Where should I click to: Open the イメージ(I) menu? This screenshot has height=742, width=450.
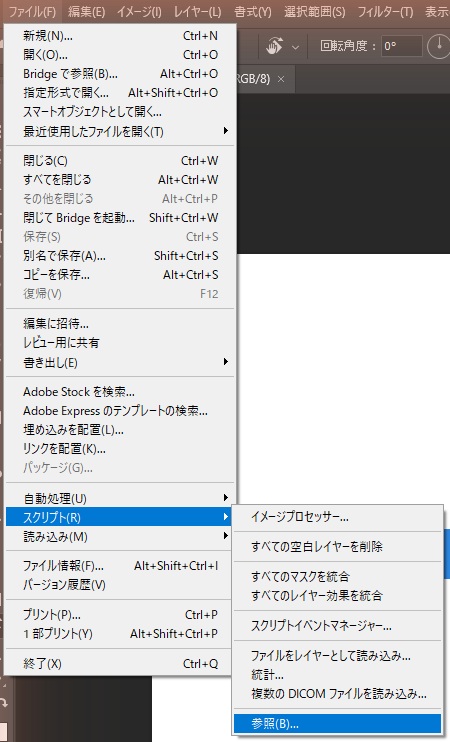pos(139,11)
